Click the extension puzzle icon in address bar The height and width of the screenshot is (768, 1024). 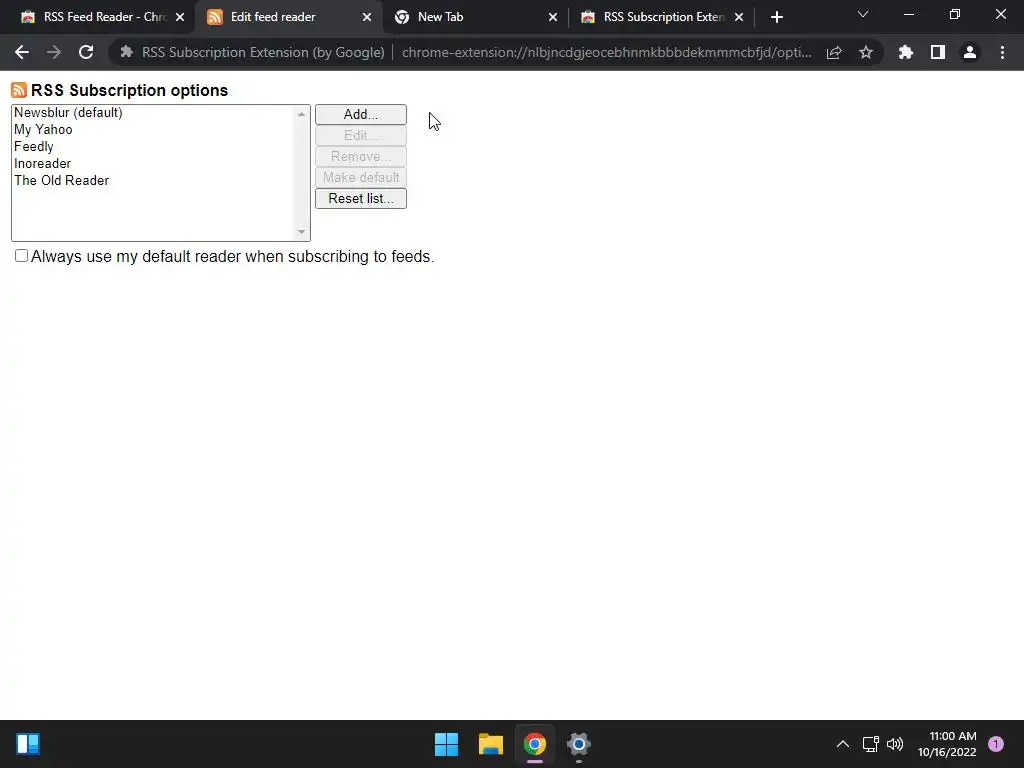(127, 52)
